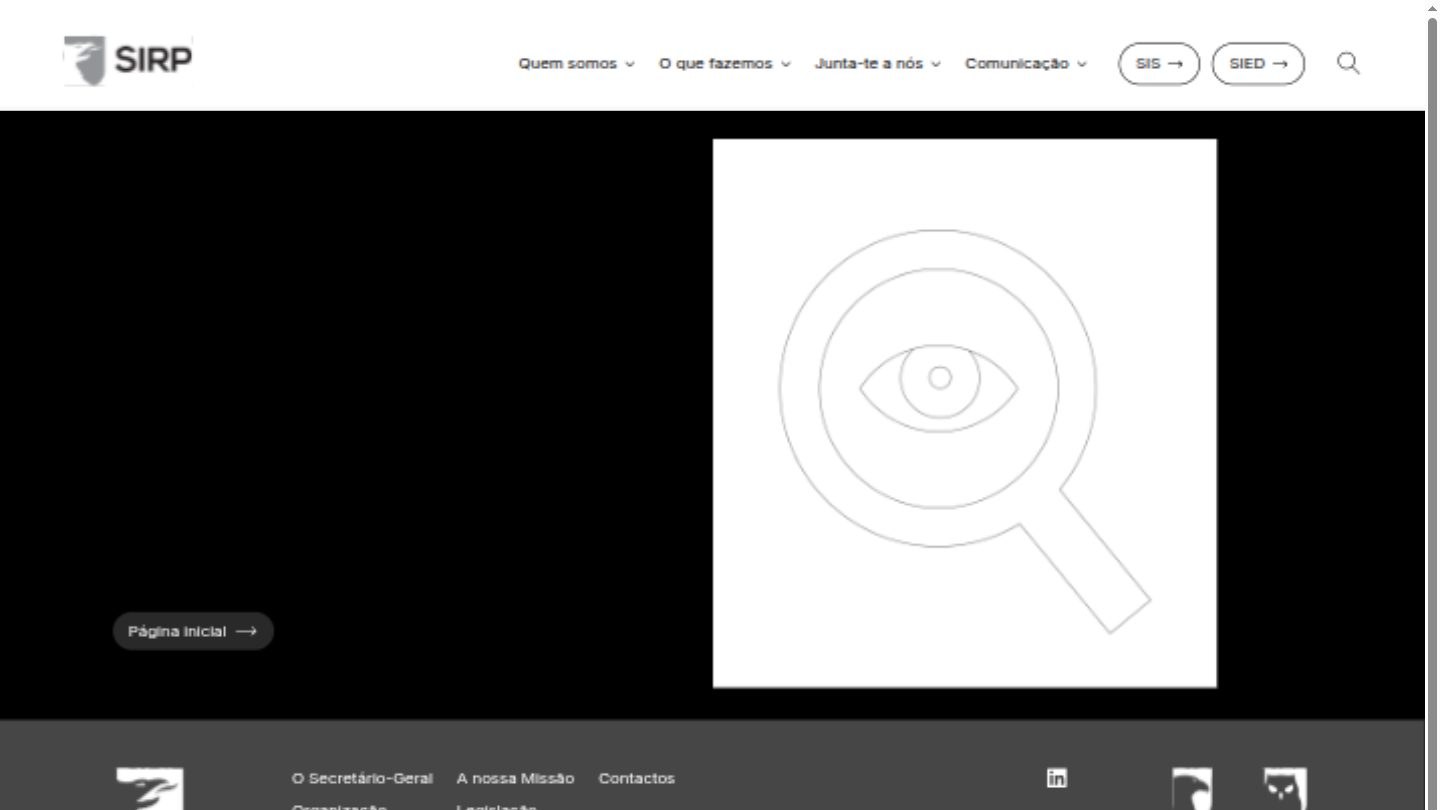Expand the O que fazemos dropdown chevron
1440x810 pixels.
tap(786, 64)
